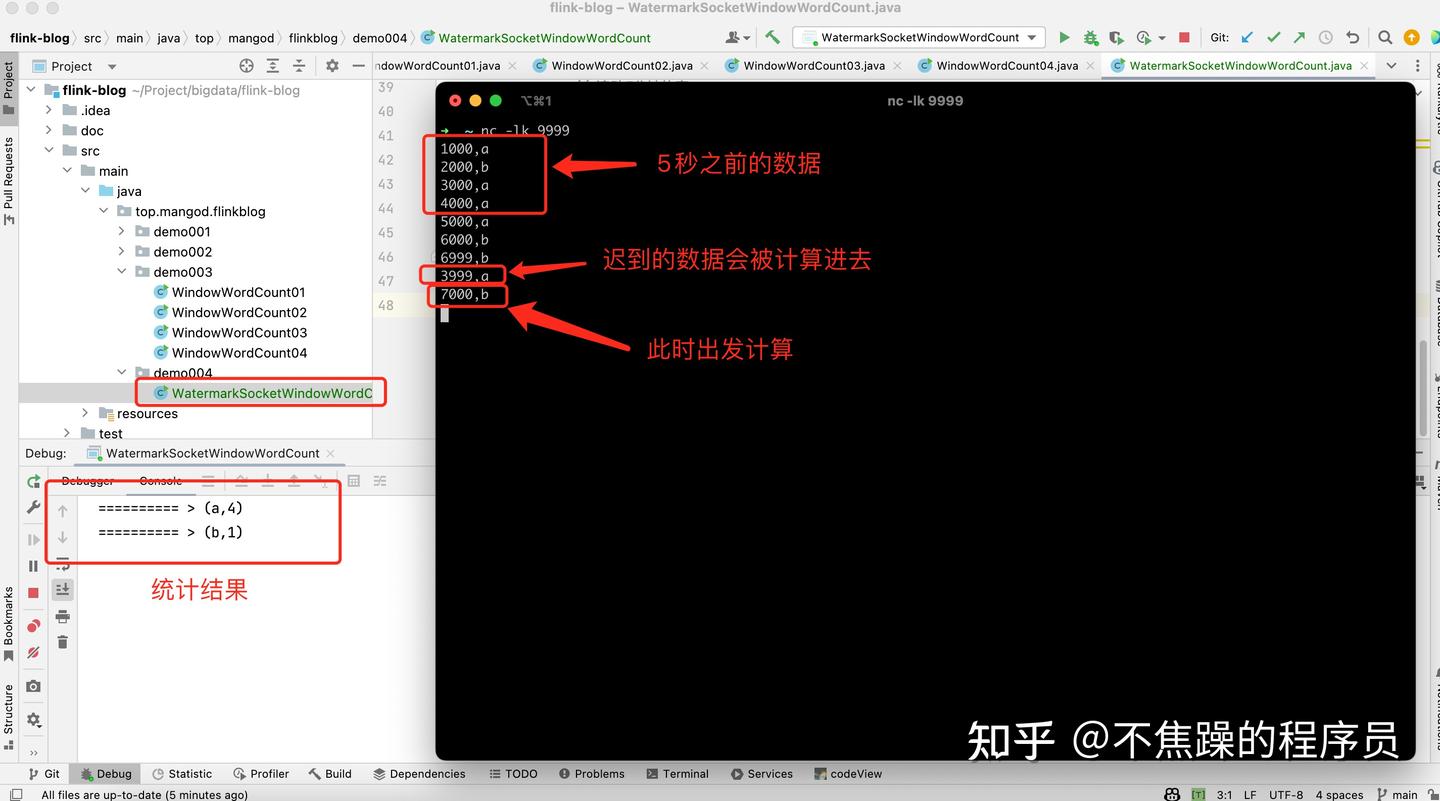Toggle mute breakpoints in the debug sidebar

33,653
